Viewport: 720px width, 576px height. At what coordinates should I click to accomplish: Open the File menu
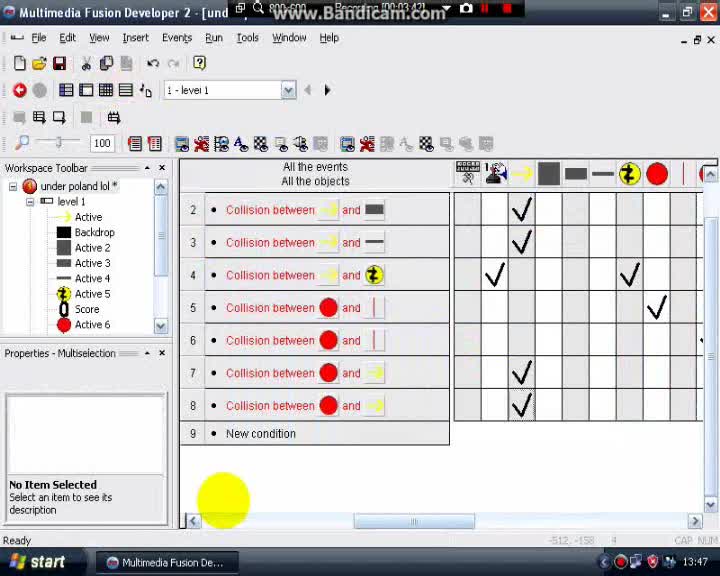tap(39, 38)
